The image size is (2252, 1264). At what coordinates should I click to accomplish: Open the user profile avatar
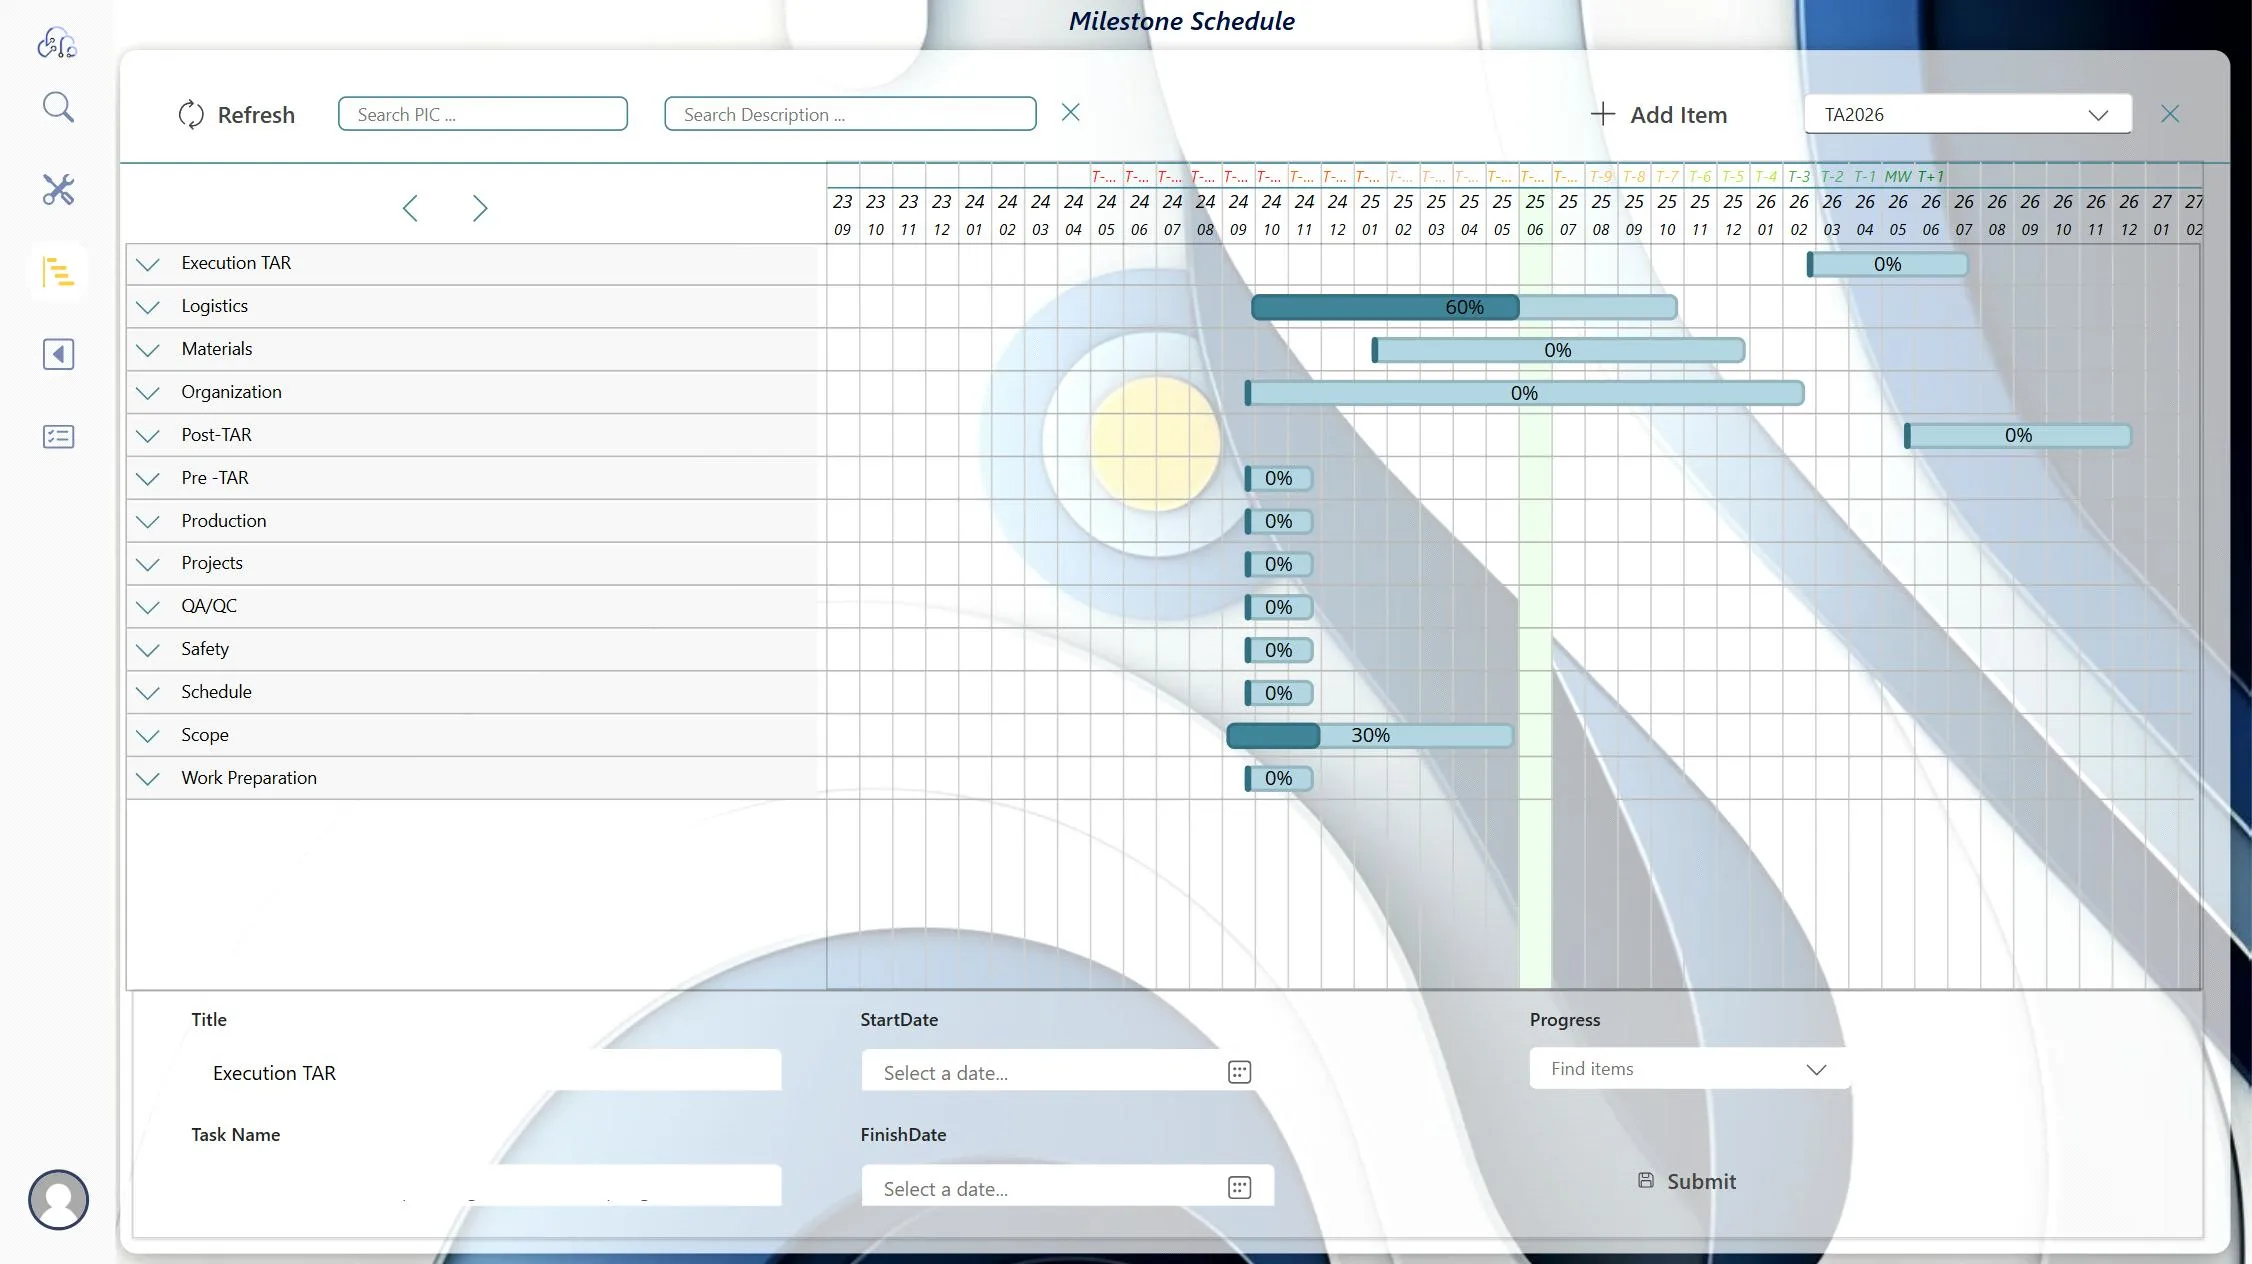(x=58, y=1199)
